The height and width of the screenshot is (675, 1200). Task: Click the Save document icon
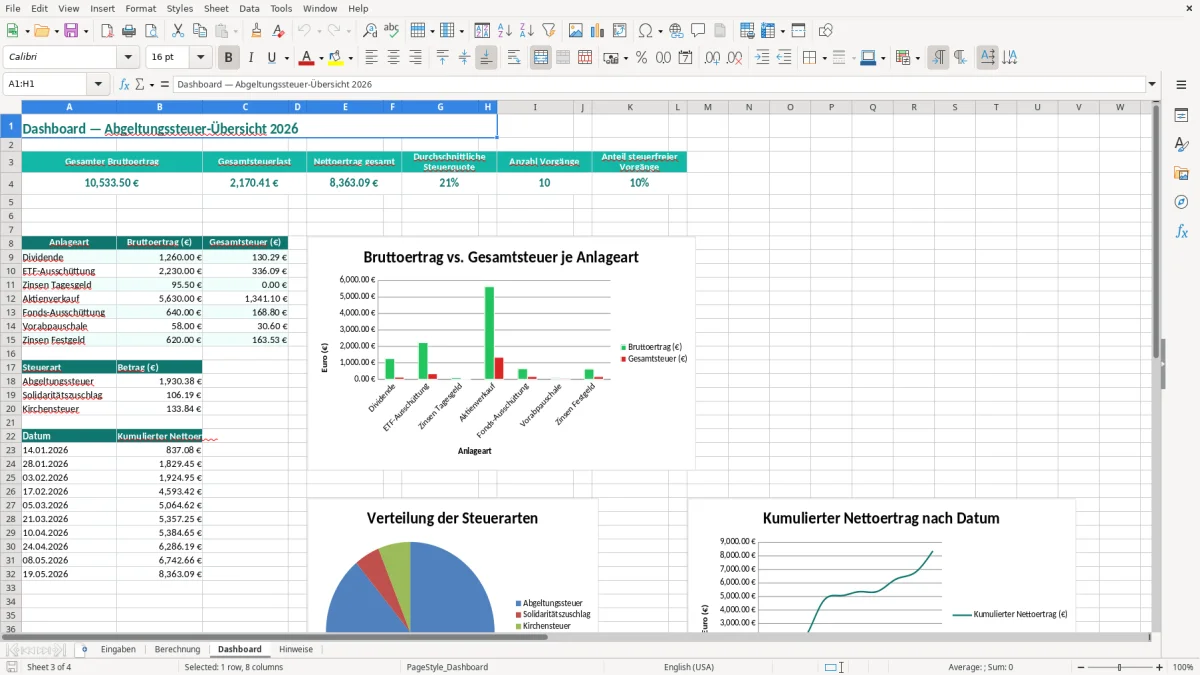coord(71,31)
